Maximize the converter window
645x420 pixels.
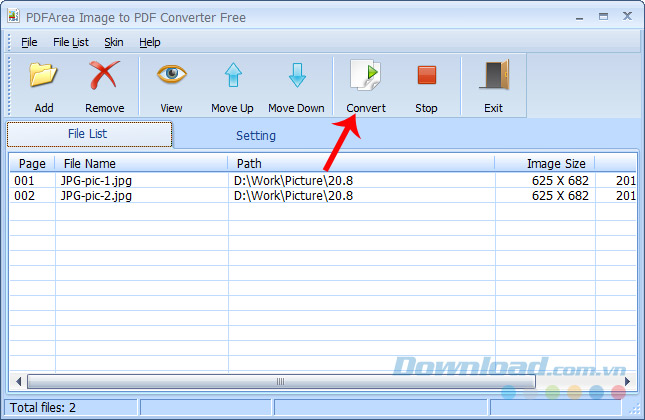pos(603,16)
